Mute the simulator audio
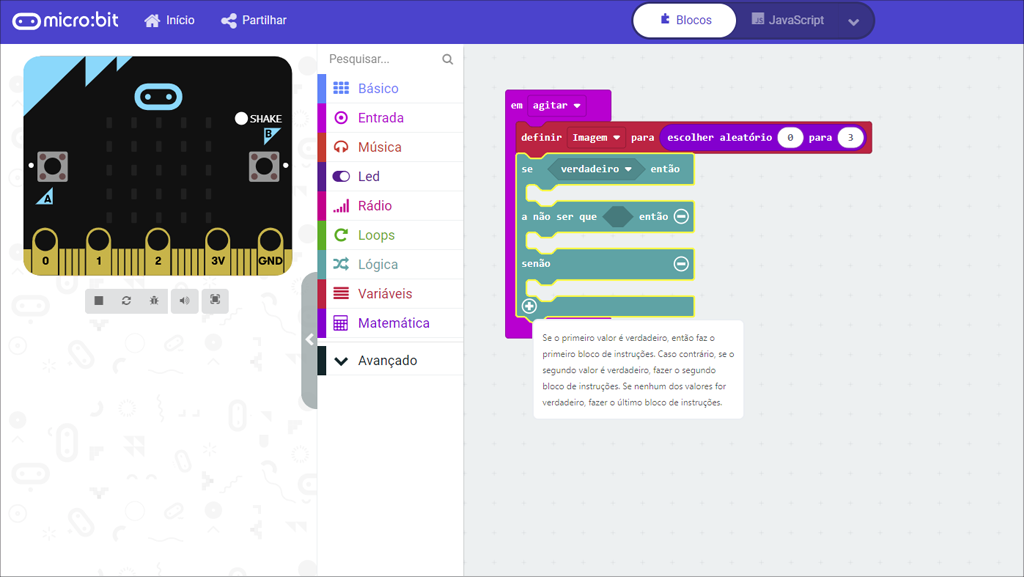 (185, 300)
